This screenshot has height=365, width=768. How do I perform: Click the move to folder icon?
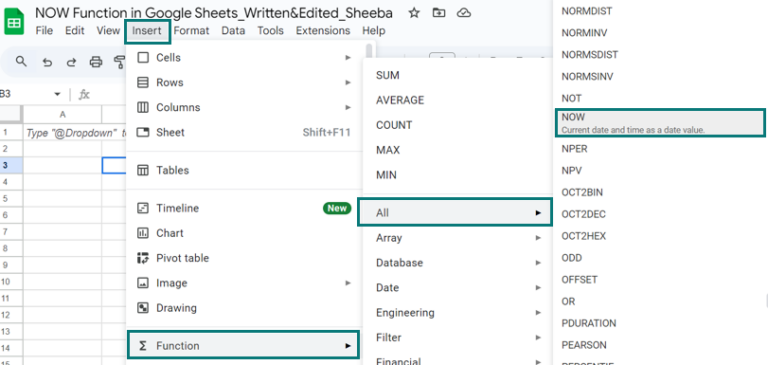click(439, 13)
